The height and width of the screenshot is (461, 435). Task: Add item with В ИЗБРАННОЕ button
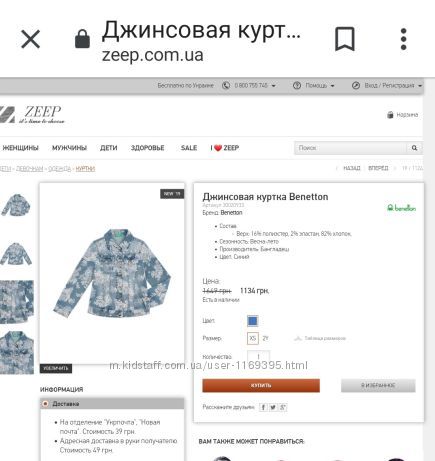pos(378,385)
